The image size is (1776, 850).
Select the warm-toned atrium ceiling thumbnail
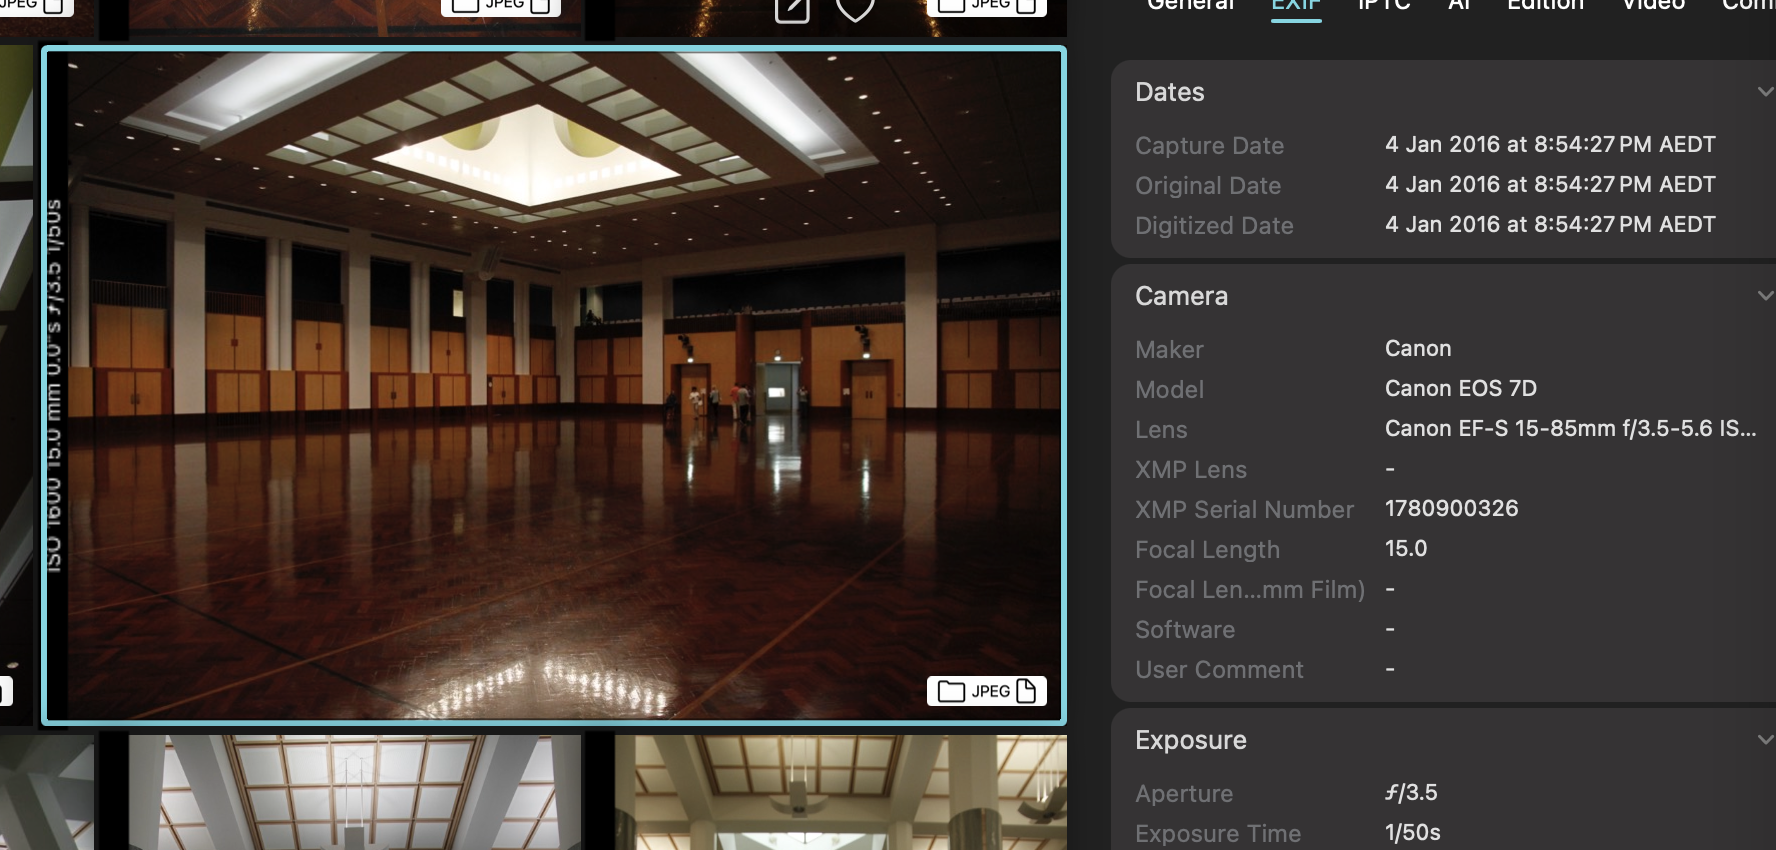(840, 792)
